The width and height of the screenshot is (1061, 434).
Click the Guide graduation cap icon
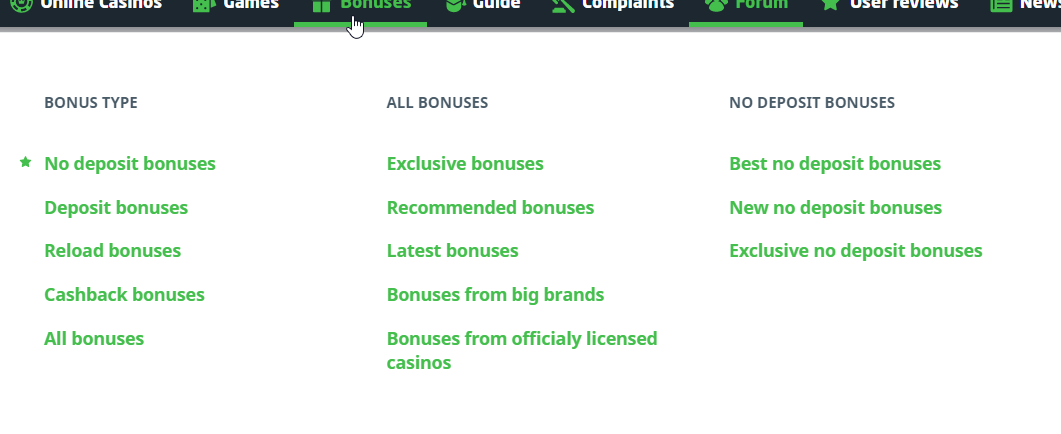point(454,4)
